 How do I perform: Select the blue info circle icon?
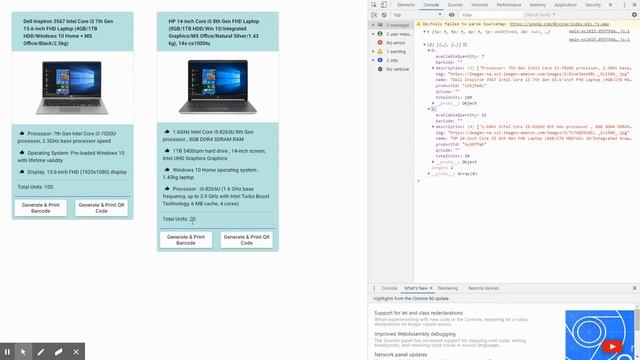[x=380, y=60]
